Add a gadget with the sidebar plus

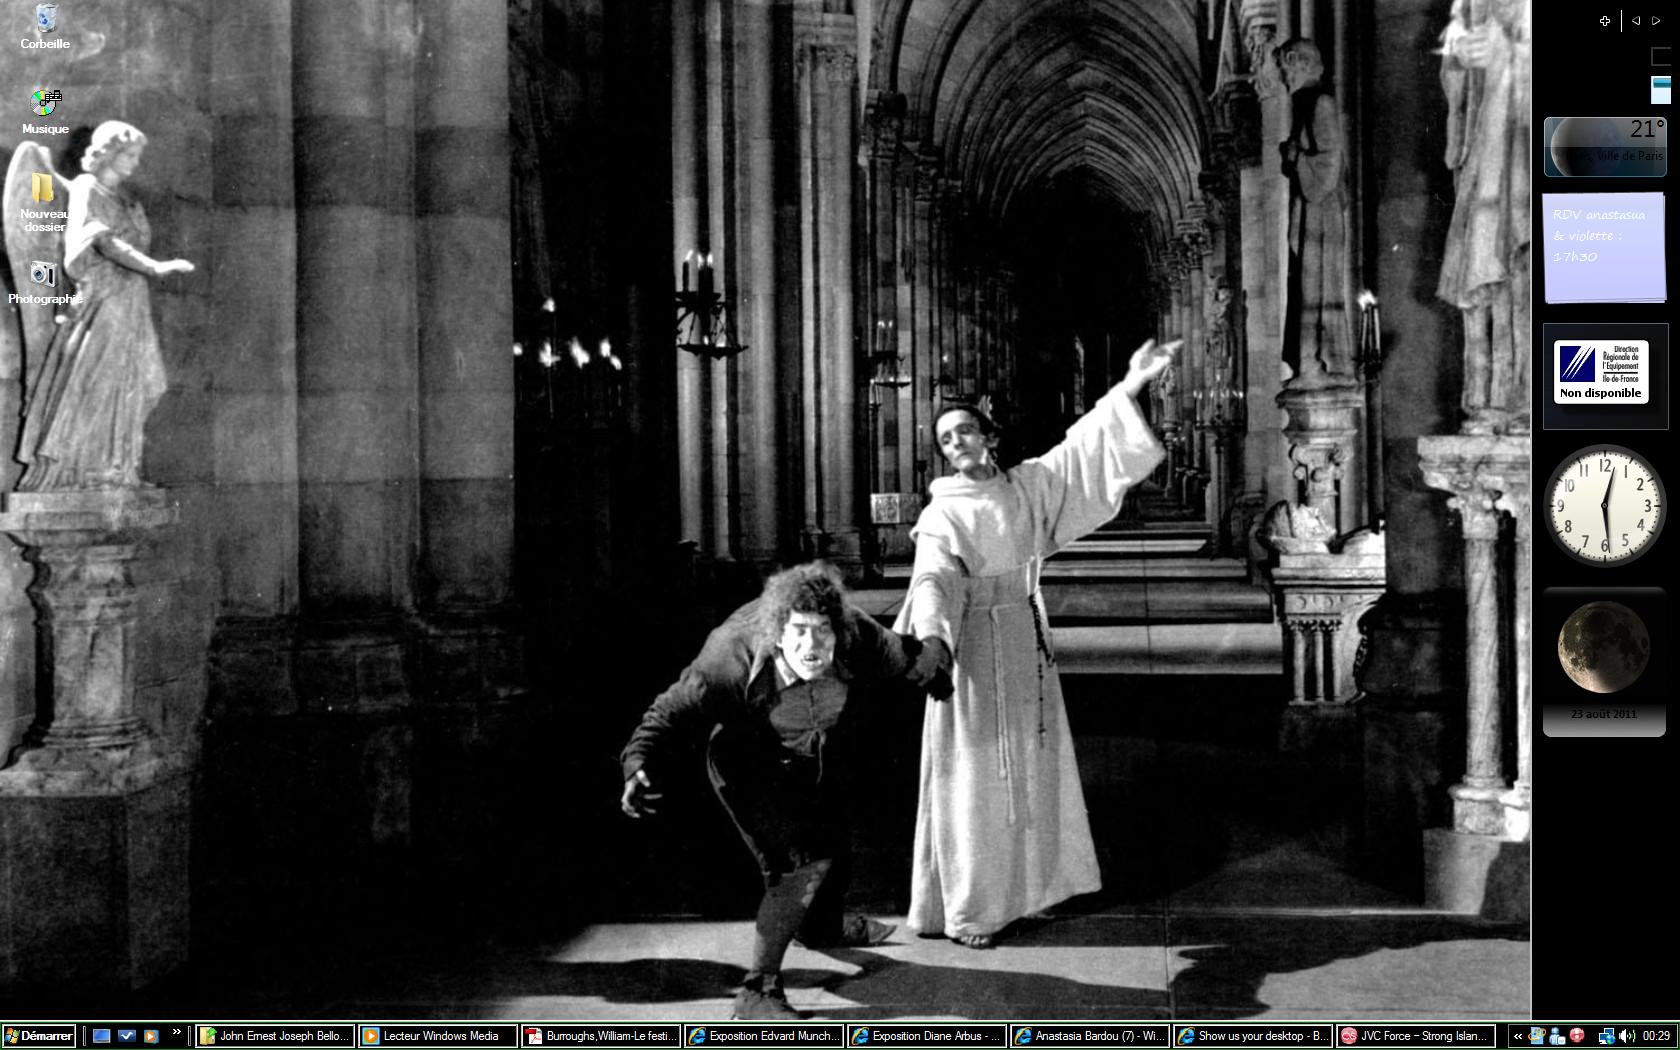click(x=1605, y=21)
